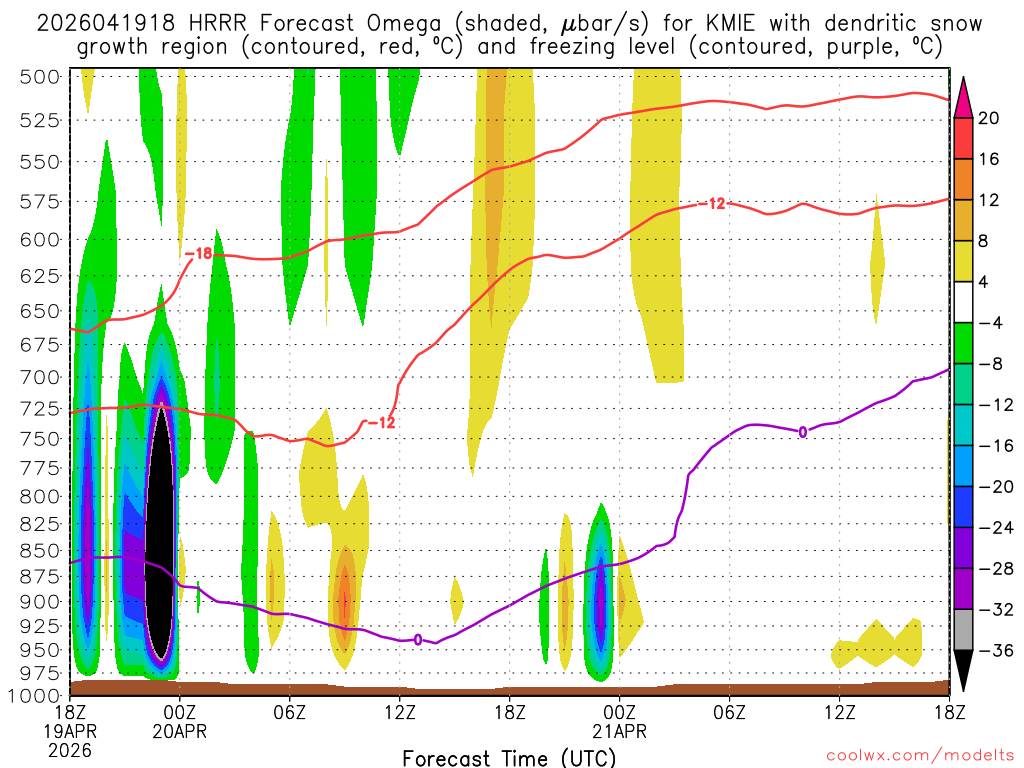1024x768 pixels.
Task: Pick the light orange 8 to 12 swatch
Action: tap(963, 221)
